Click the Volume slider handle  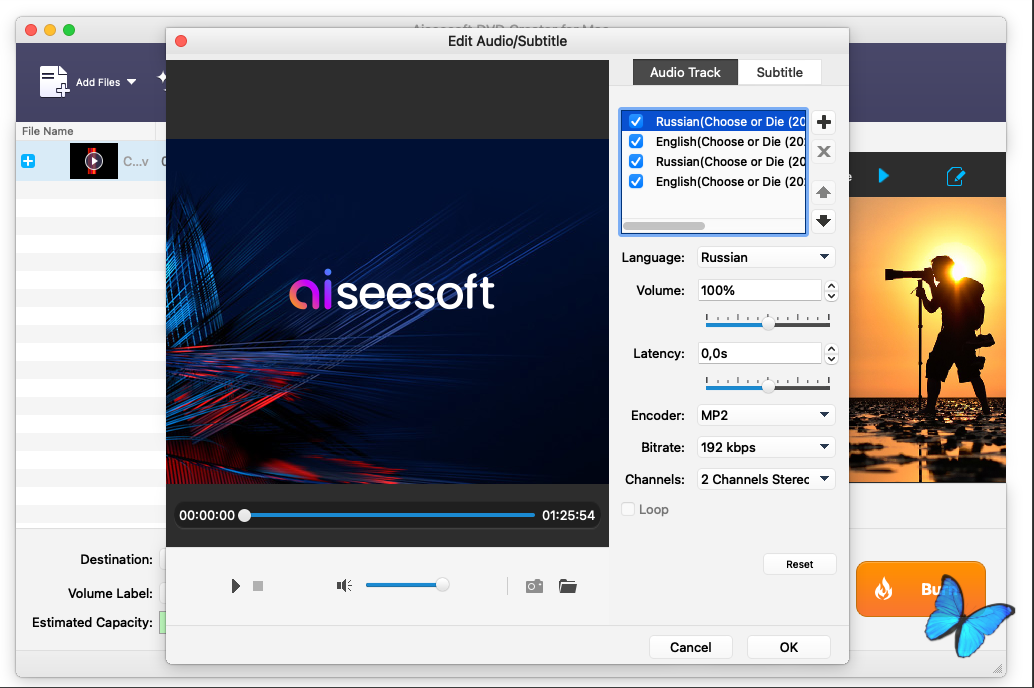click(768, 323)
